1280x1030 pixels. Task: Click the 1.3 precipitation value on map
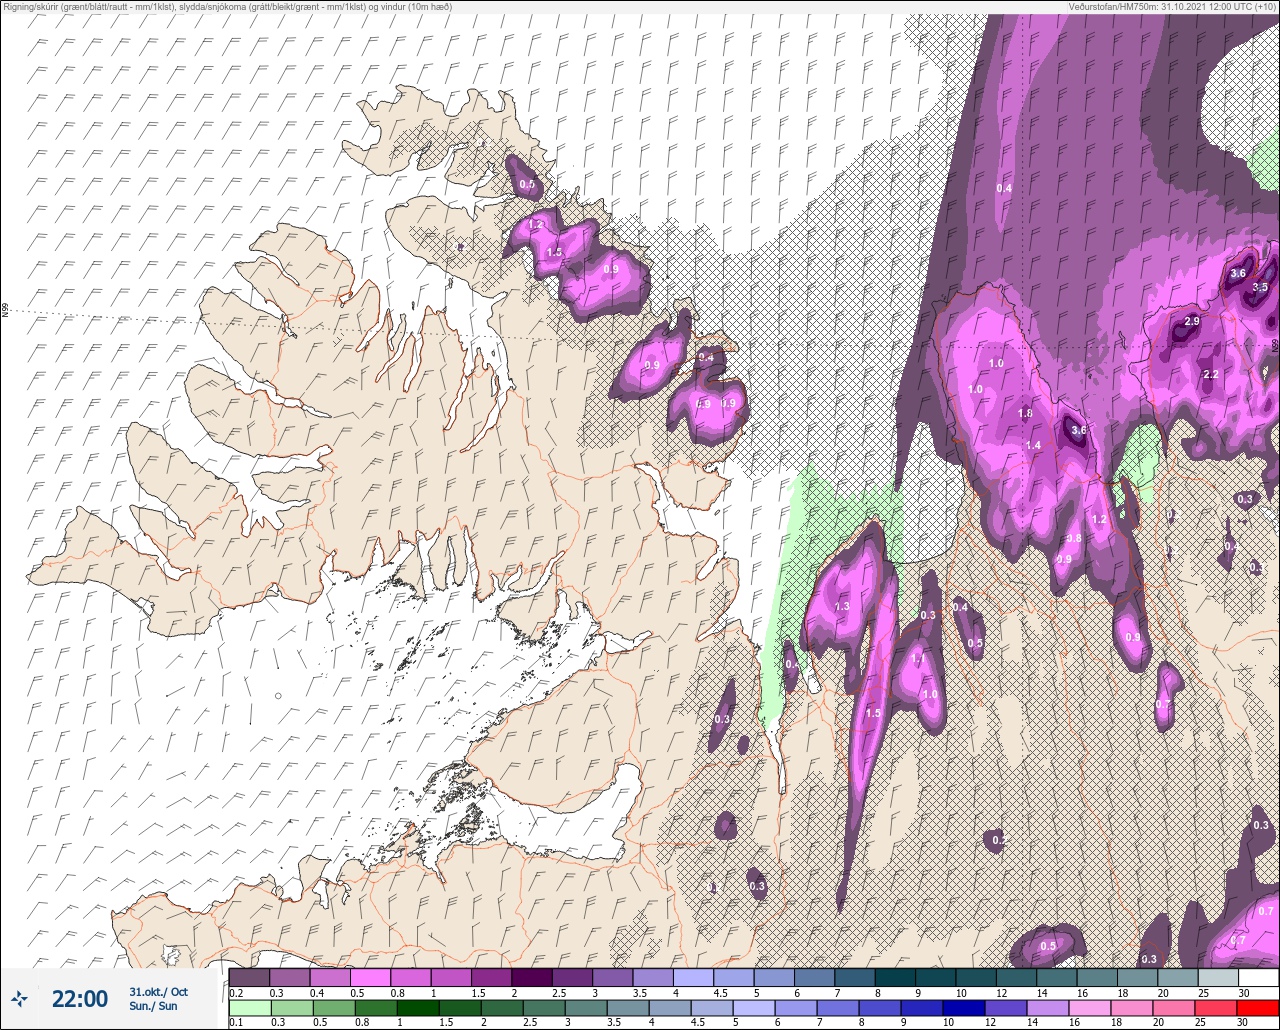pos(842,607)
